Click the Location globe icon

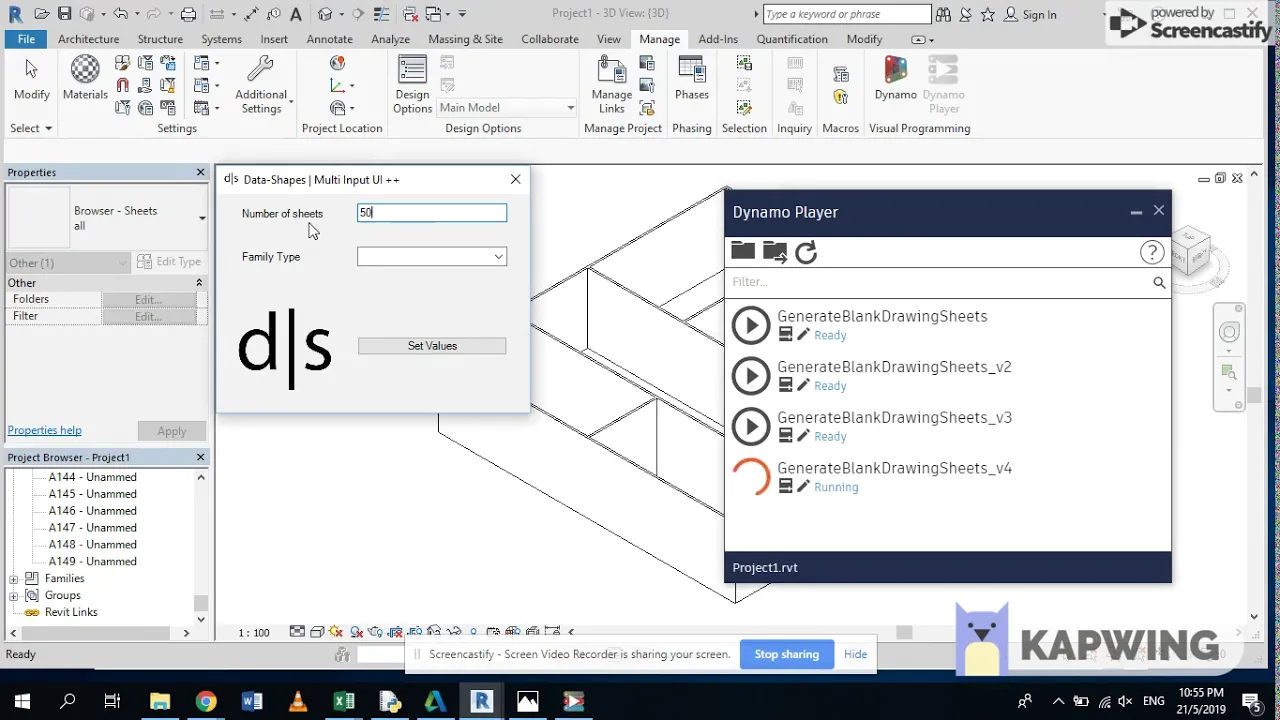pos(338,63)
